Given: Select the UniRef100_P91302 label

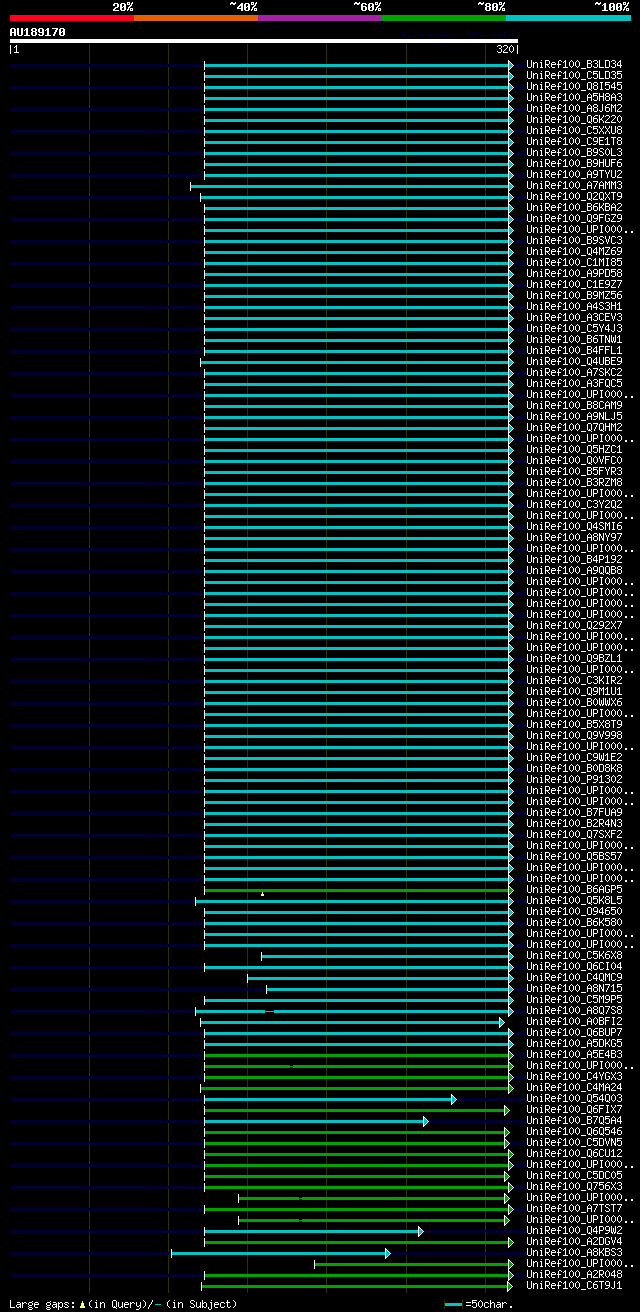Looking at the screenshot, I should coord(574,780).
